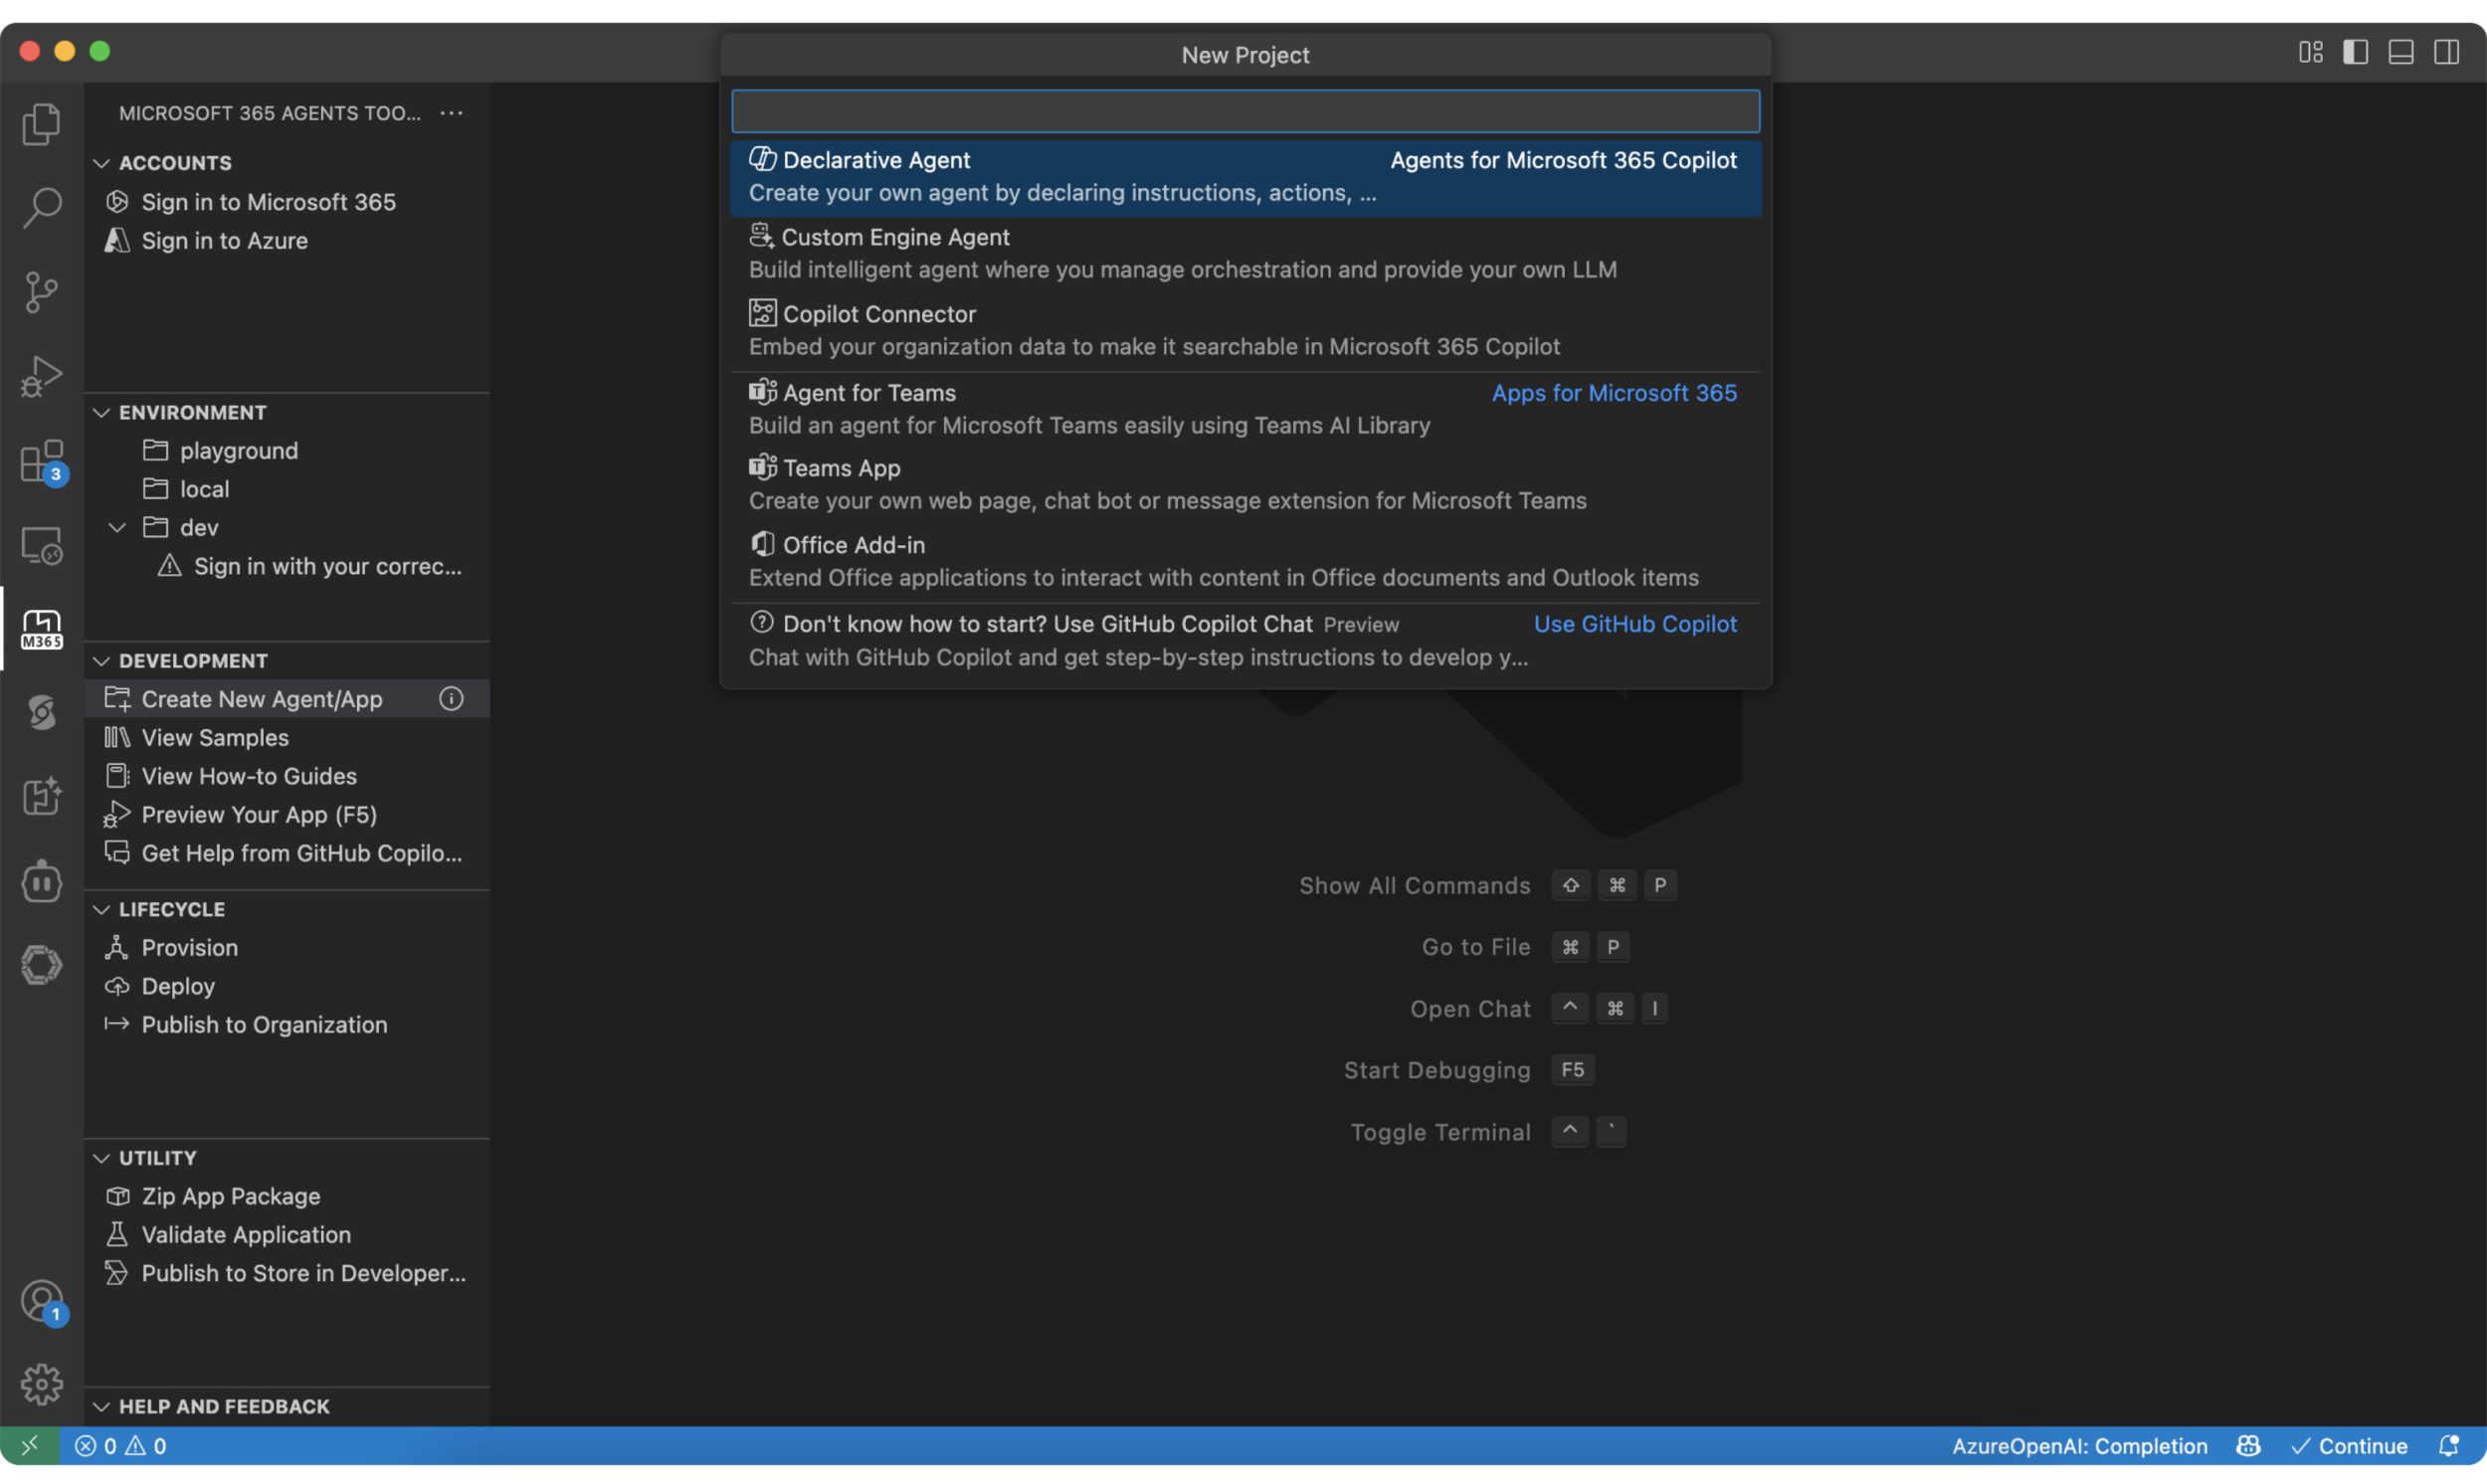This screenshot has height=1484, width=2487.
Task: Click the 'Sign in with your correct' warning
Action: tap(287, 566)
